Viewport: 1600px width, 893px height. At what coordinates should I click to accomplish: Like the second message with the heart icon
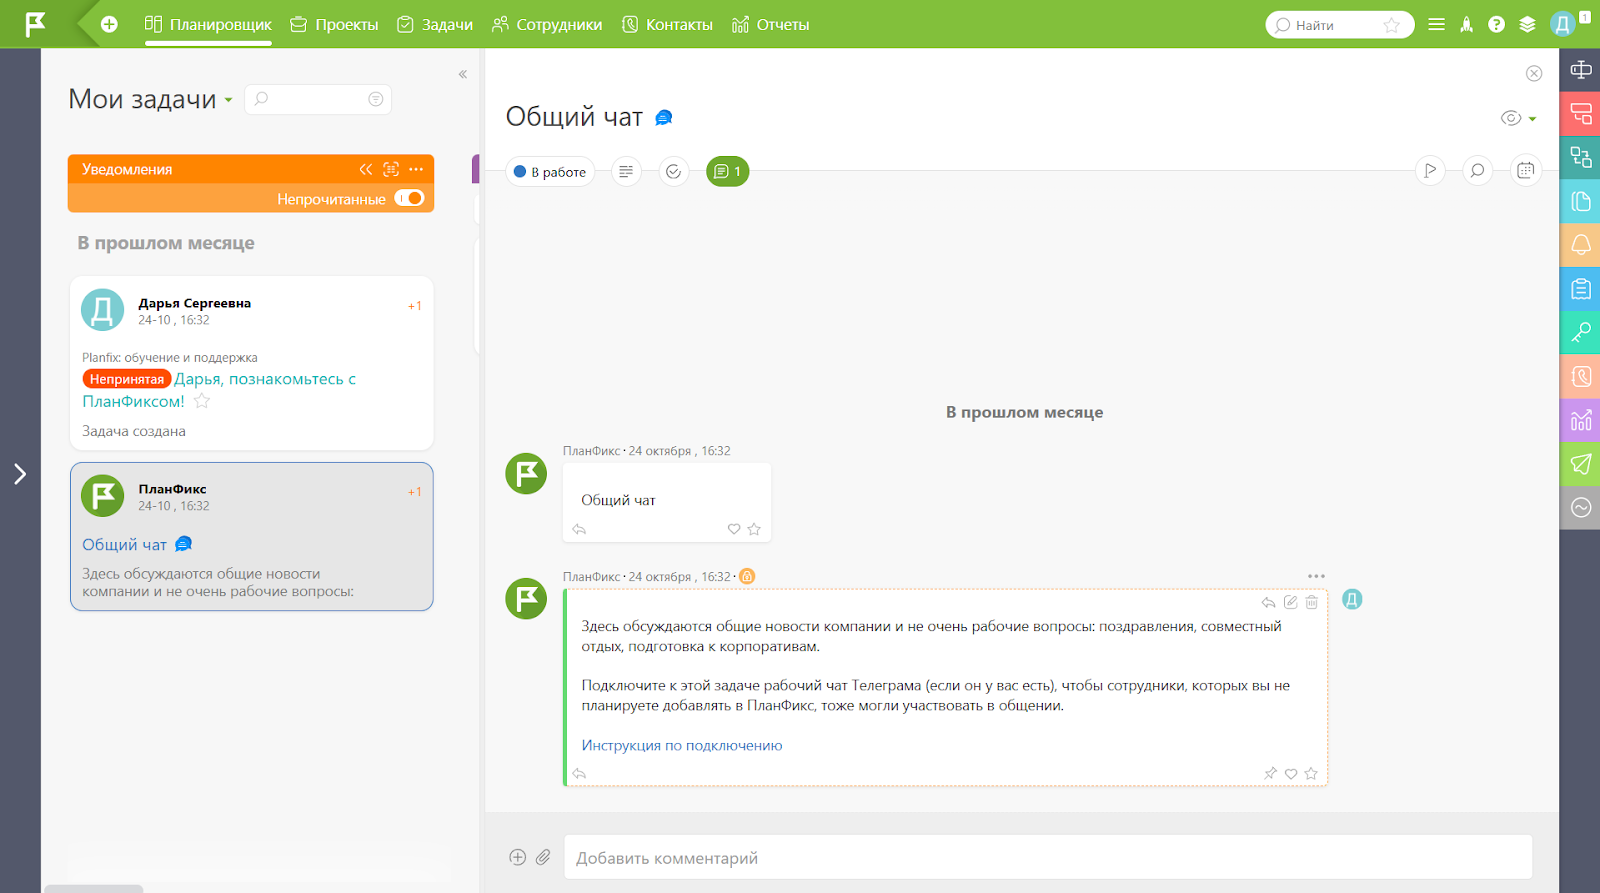point(1291,774)
